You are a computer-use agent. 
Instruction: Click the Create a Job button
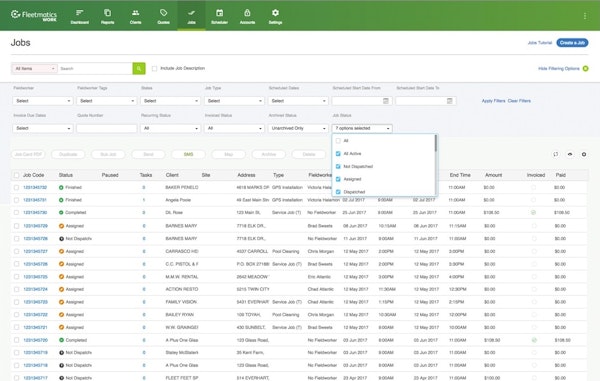click(572, 43)
